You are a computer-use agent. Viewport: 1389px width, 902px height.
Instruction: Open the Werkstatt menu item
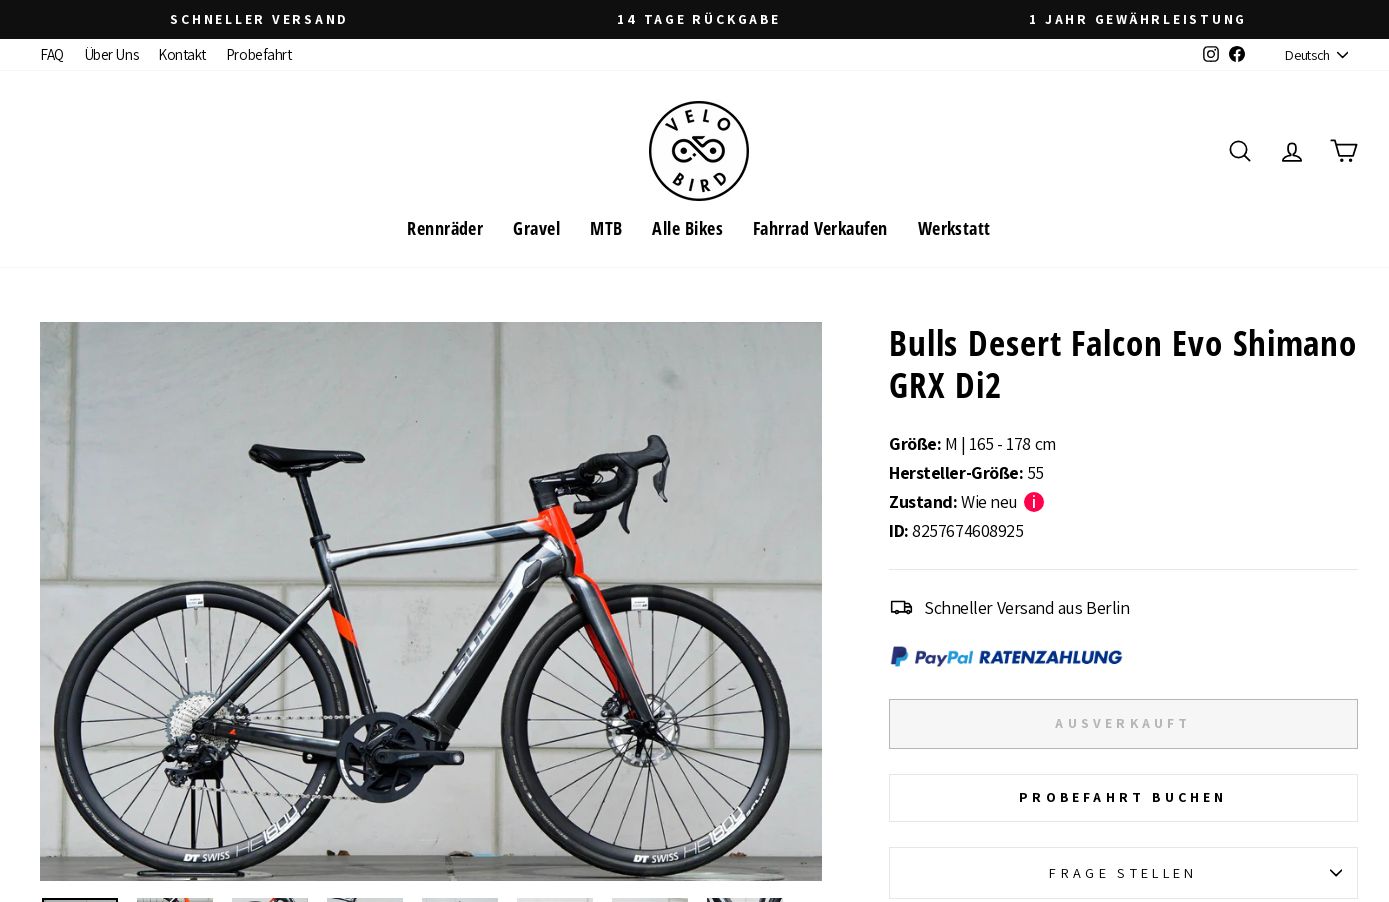pos(954,228)
